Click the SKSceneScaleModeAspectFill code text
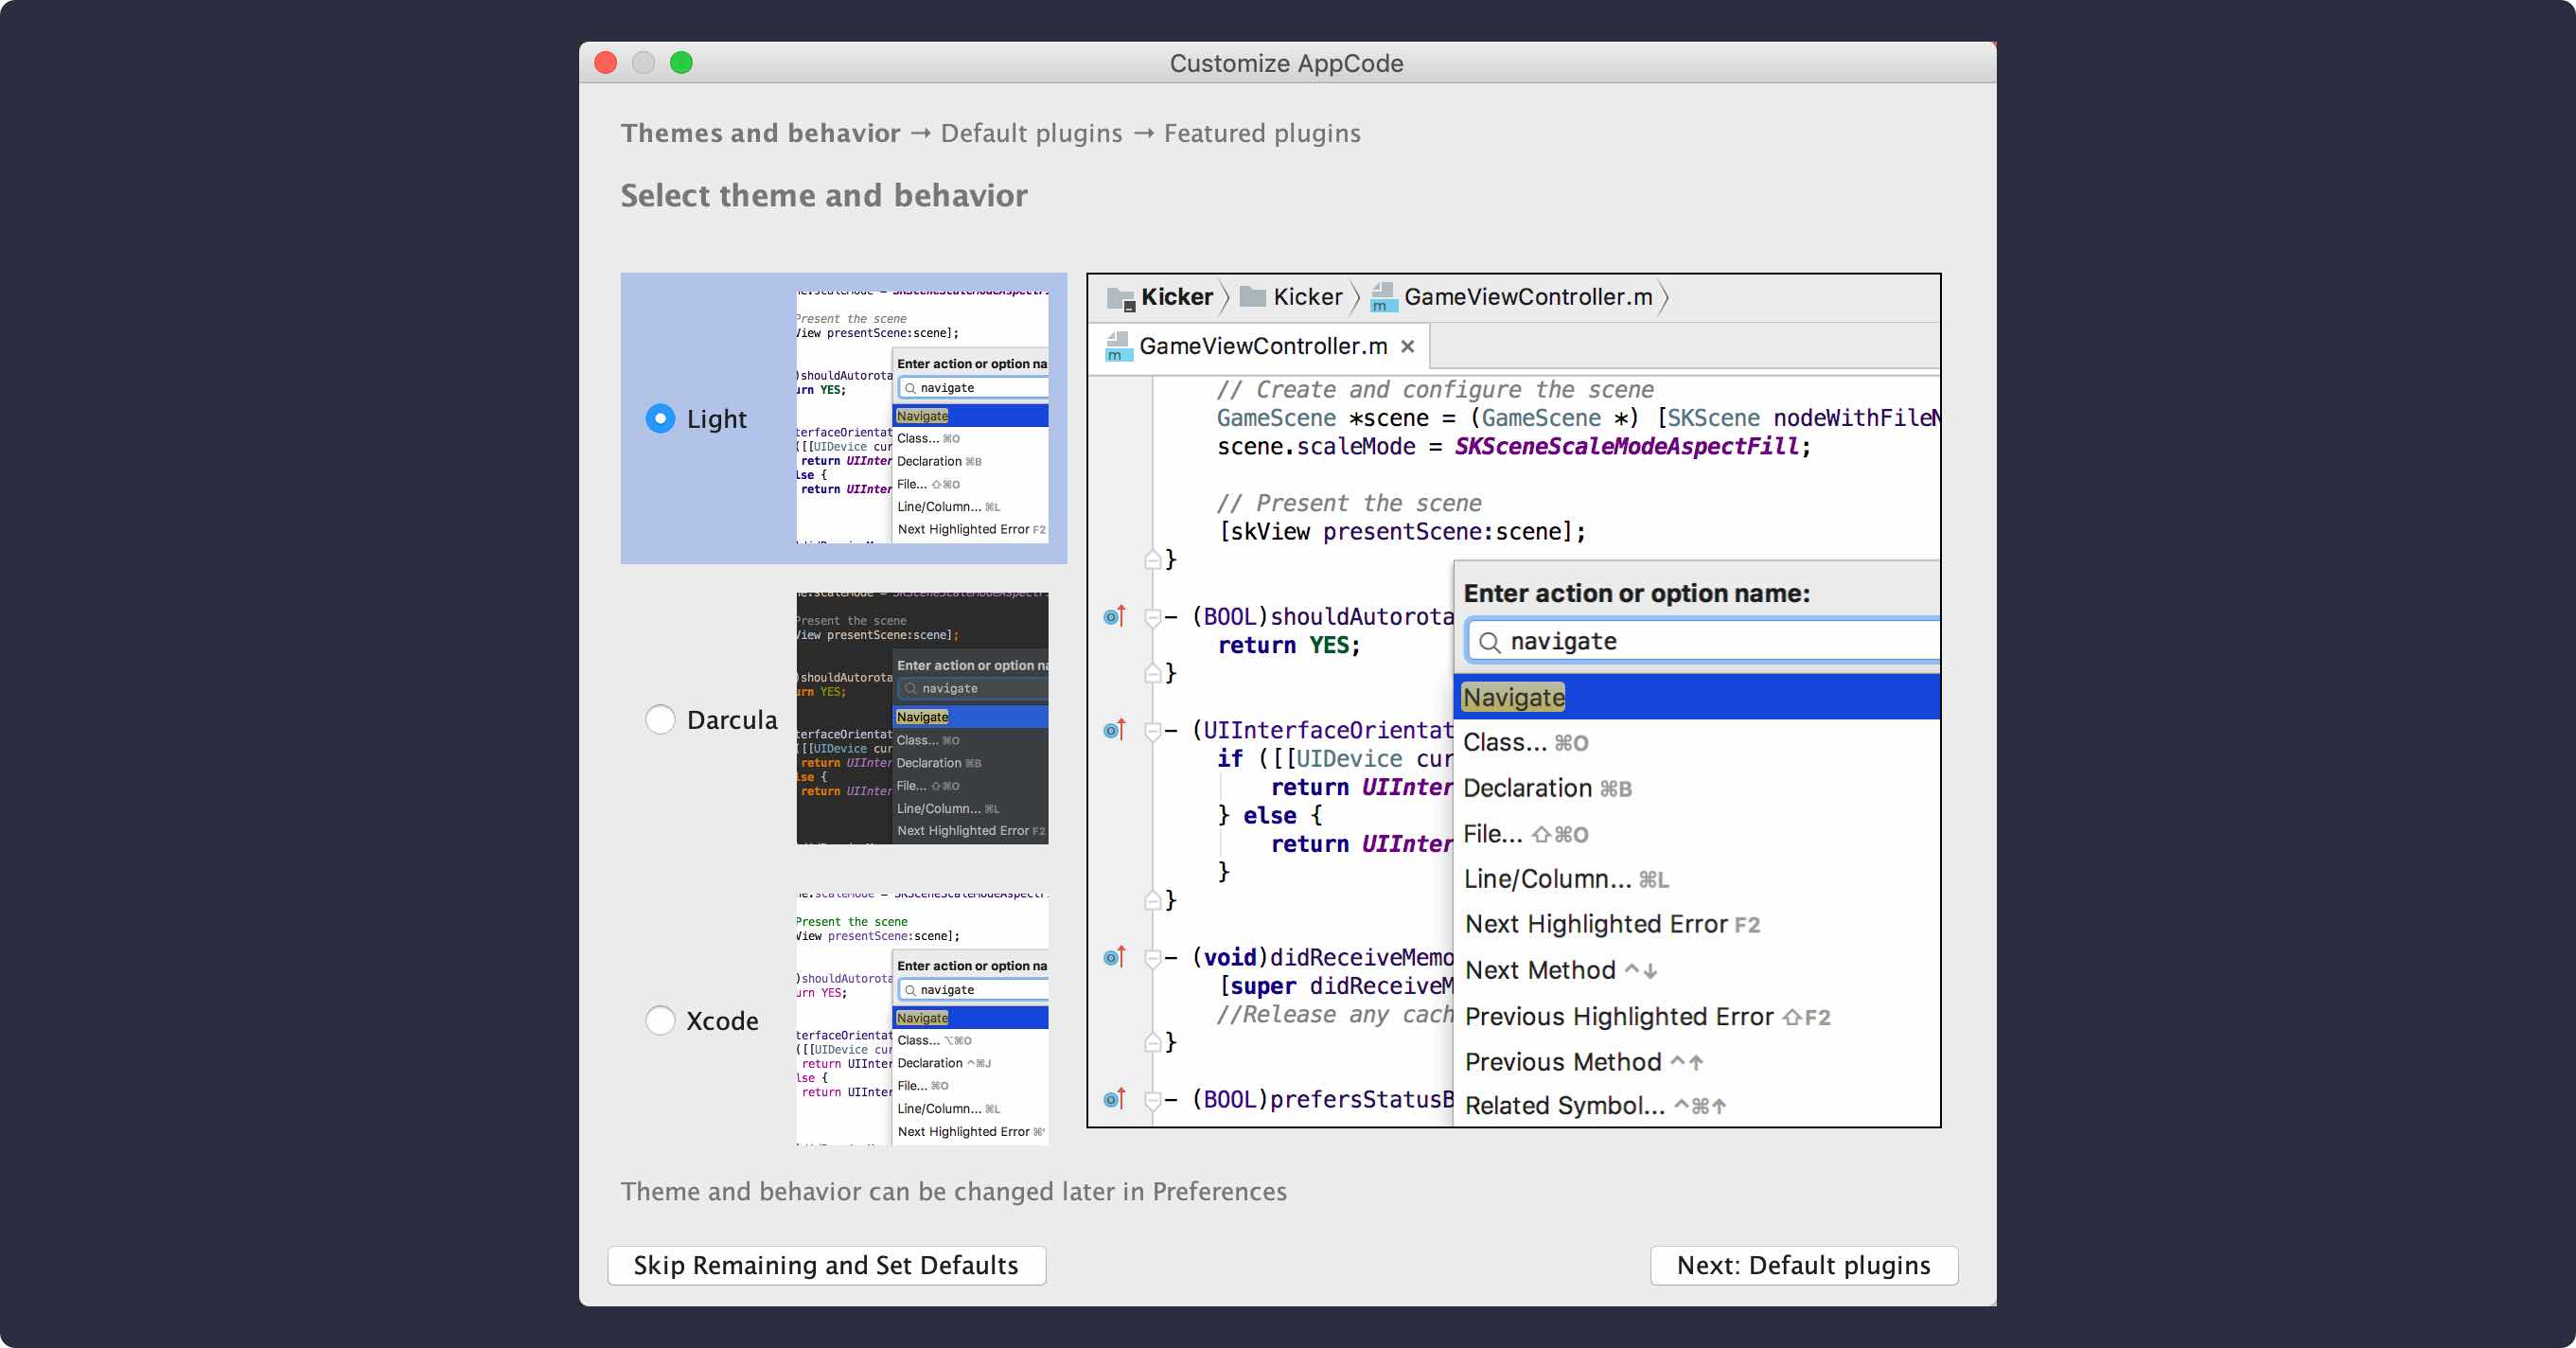Screen dimensions: 2576x1348 (1626, 446)
